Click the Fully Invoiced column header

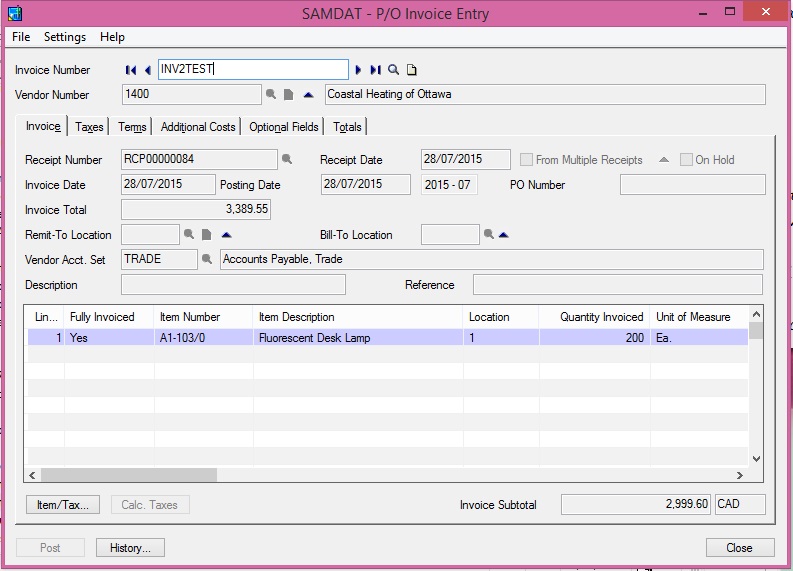[109, 317]
